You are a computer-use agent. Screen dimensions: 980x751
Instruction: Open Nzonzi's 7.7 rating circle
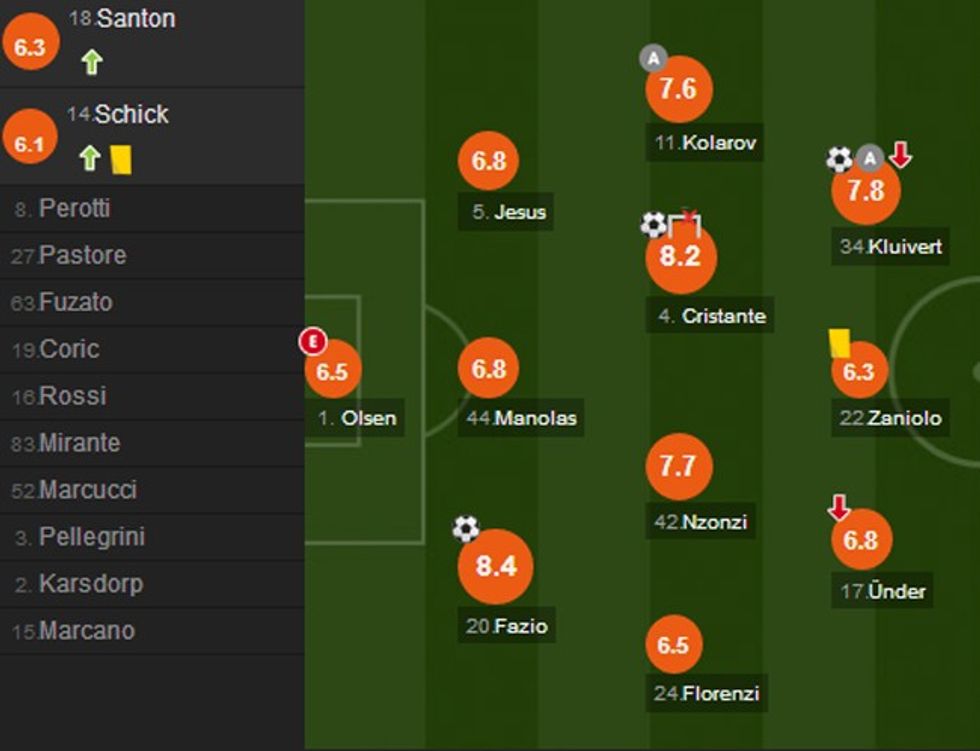click(678, 467)
